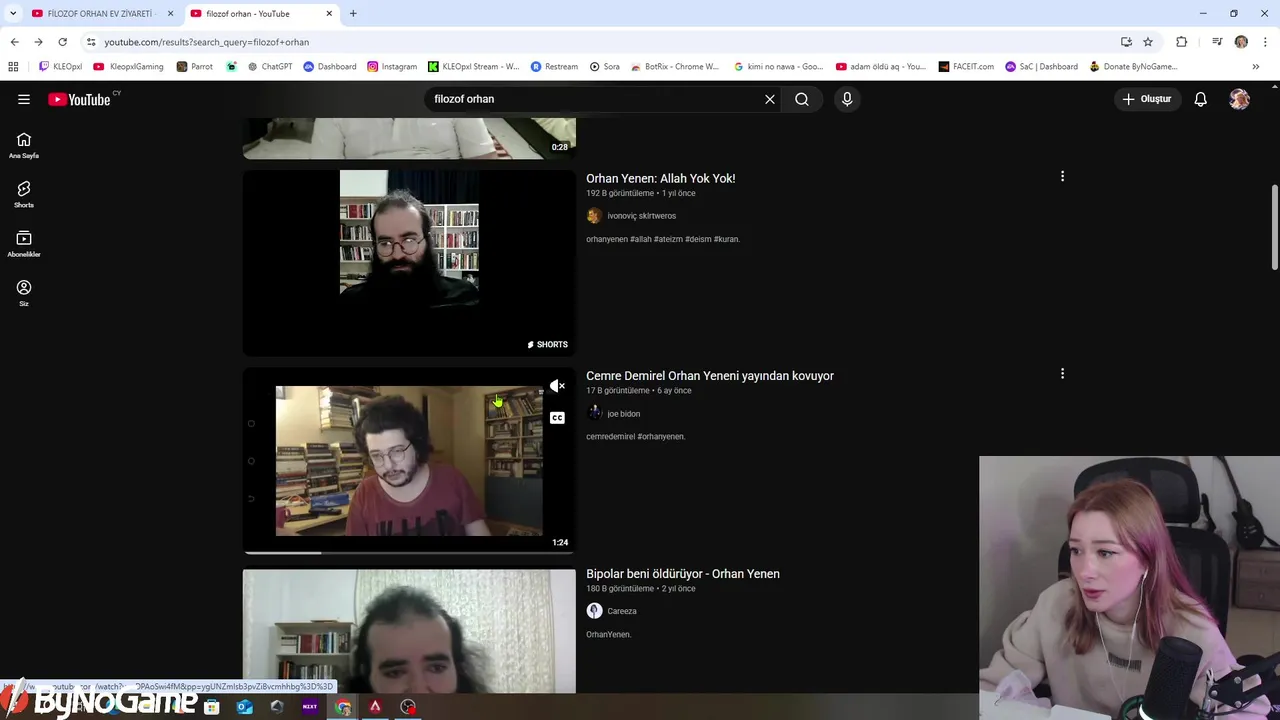Screen dimensions: 1280x720
Task: Open the YouTube account avatar menu
Action: (x=1240, y=99)
